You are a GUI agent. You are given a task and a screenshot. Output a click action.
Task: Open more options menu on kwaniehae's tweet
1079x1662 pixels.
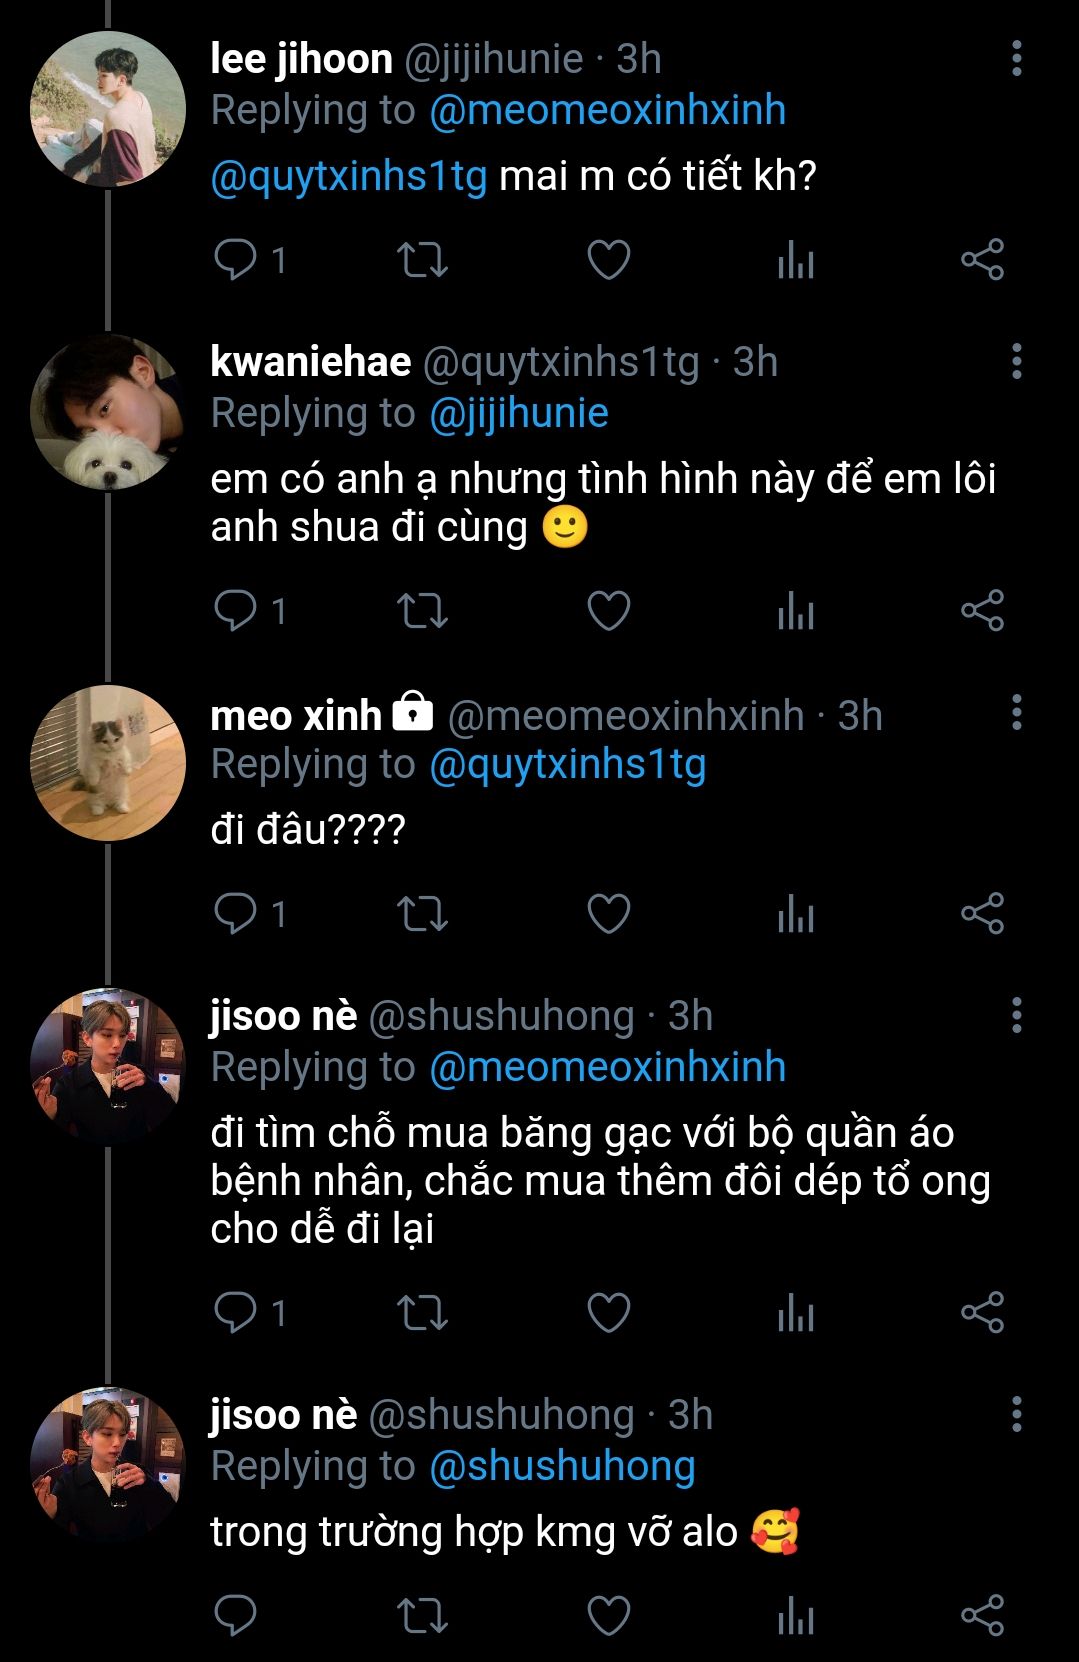click(1016, 362)
